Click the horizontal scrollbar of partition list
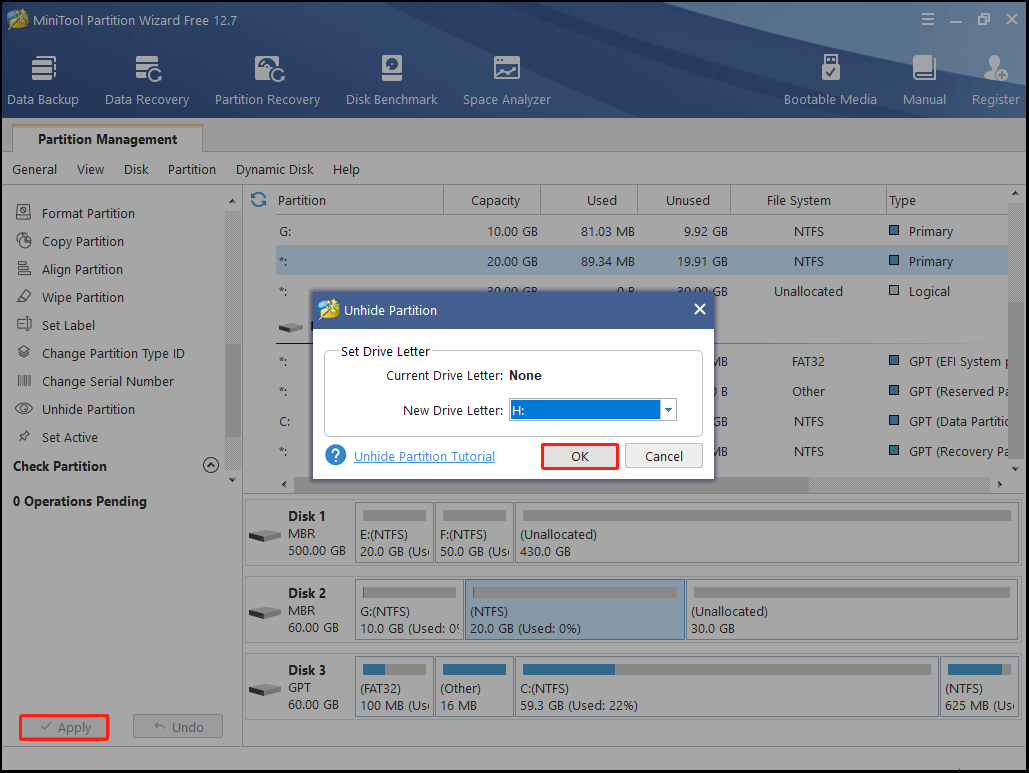 click(x=551, y=484)
